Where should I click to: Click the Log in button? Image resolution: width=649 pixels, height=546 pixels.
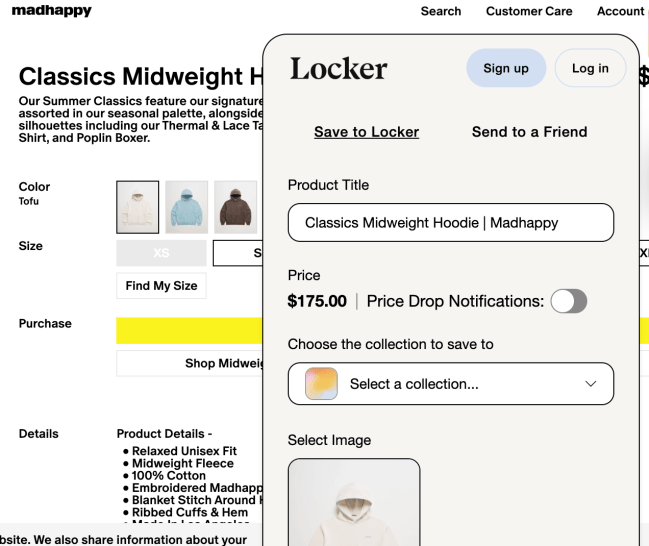coord(590,68)
